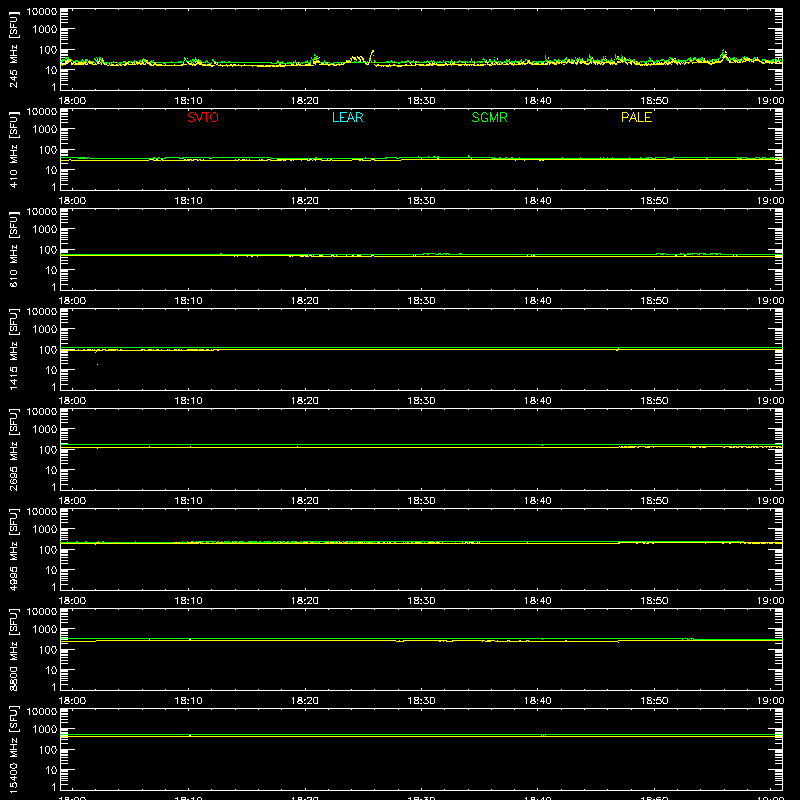Select the 245 MHz [SFU] axis title
Viewport: 800px width, 800px height.
[14, 49]
